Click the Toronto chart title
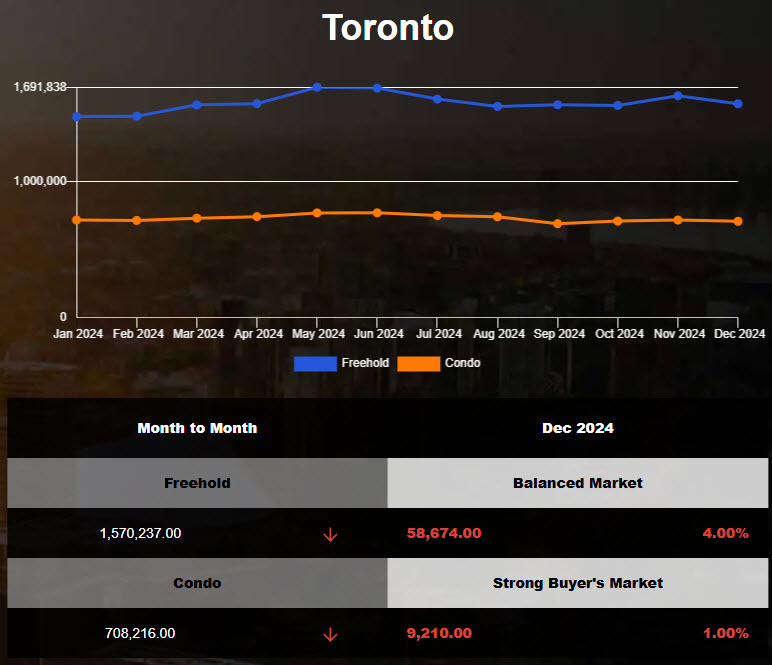The width and height of the screenshot is (772, 665). [387, 28]
